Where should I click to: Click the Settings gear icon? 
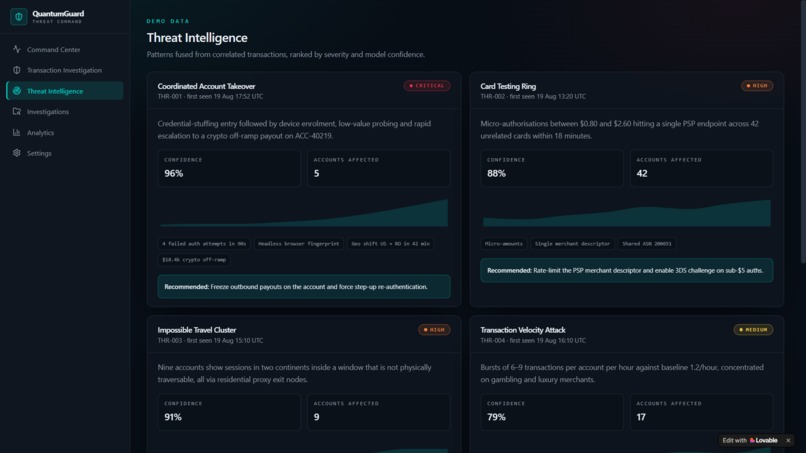click(x=17, y=153)
